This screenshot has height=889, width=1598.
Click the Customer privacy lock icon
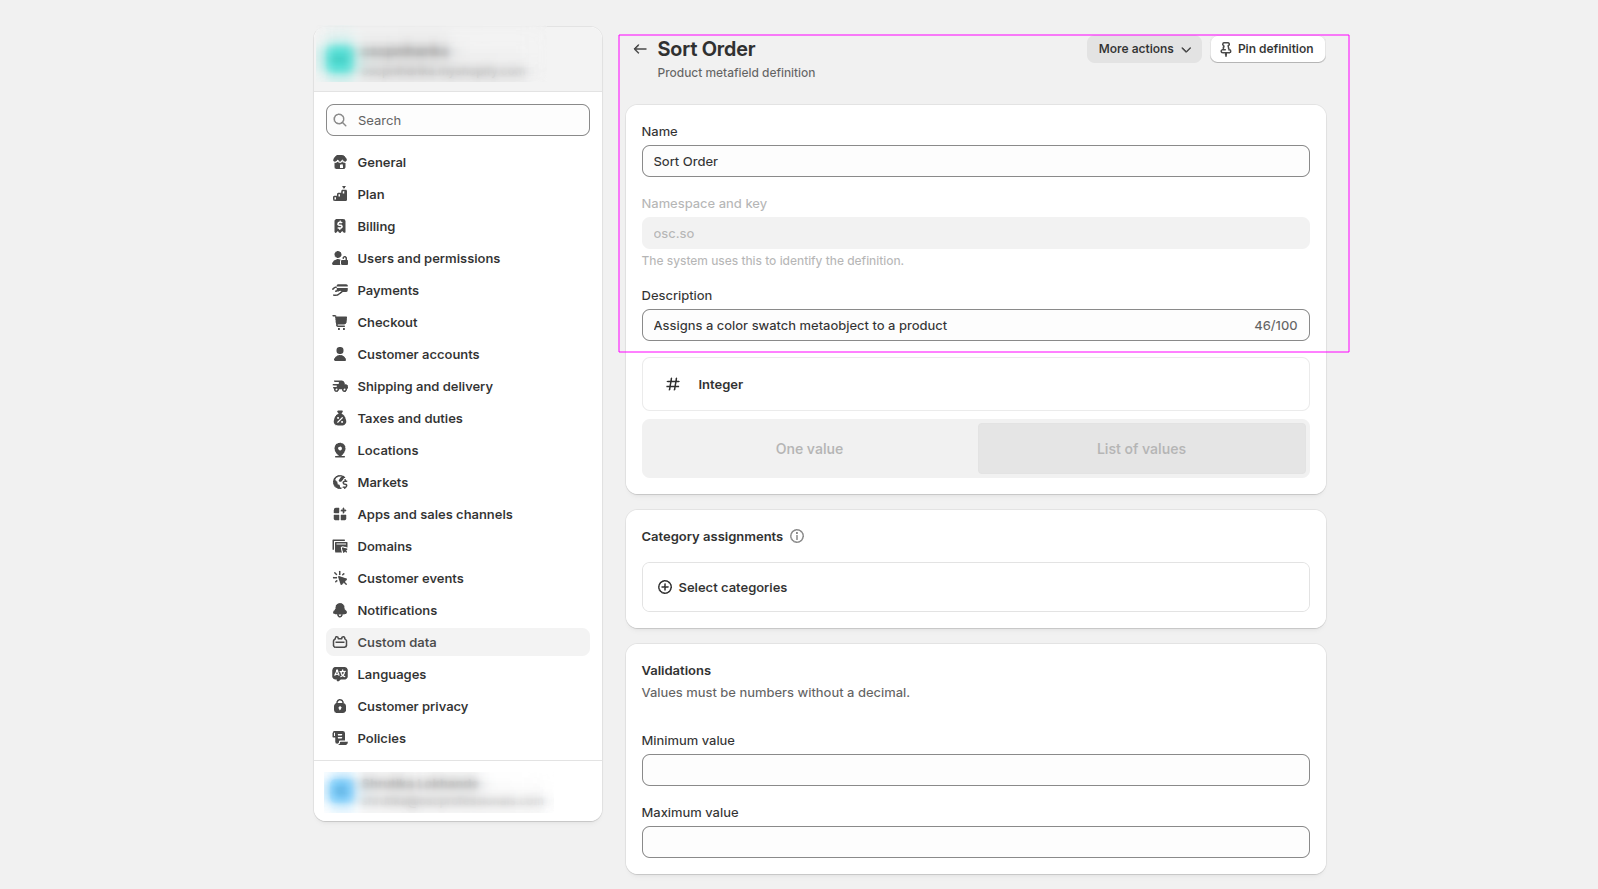(x=340, y=706)
